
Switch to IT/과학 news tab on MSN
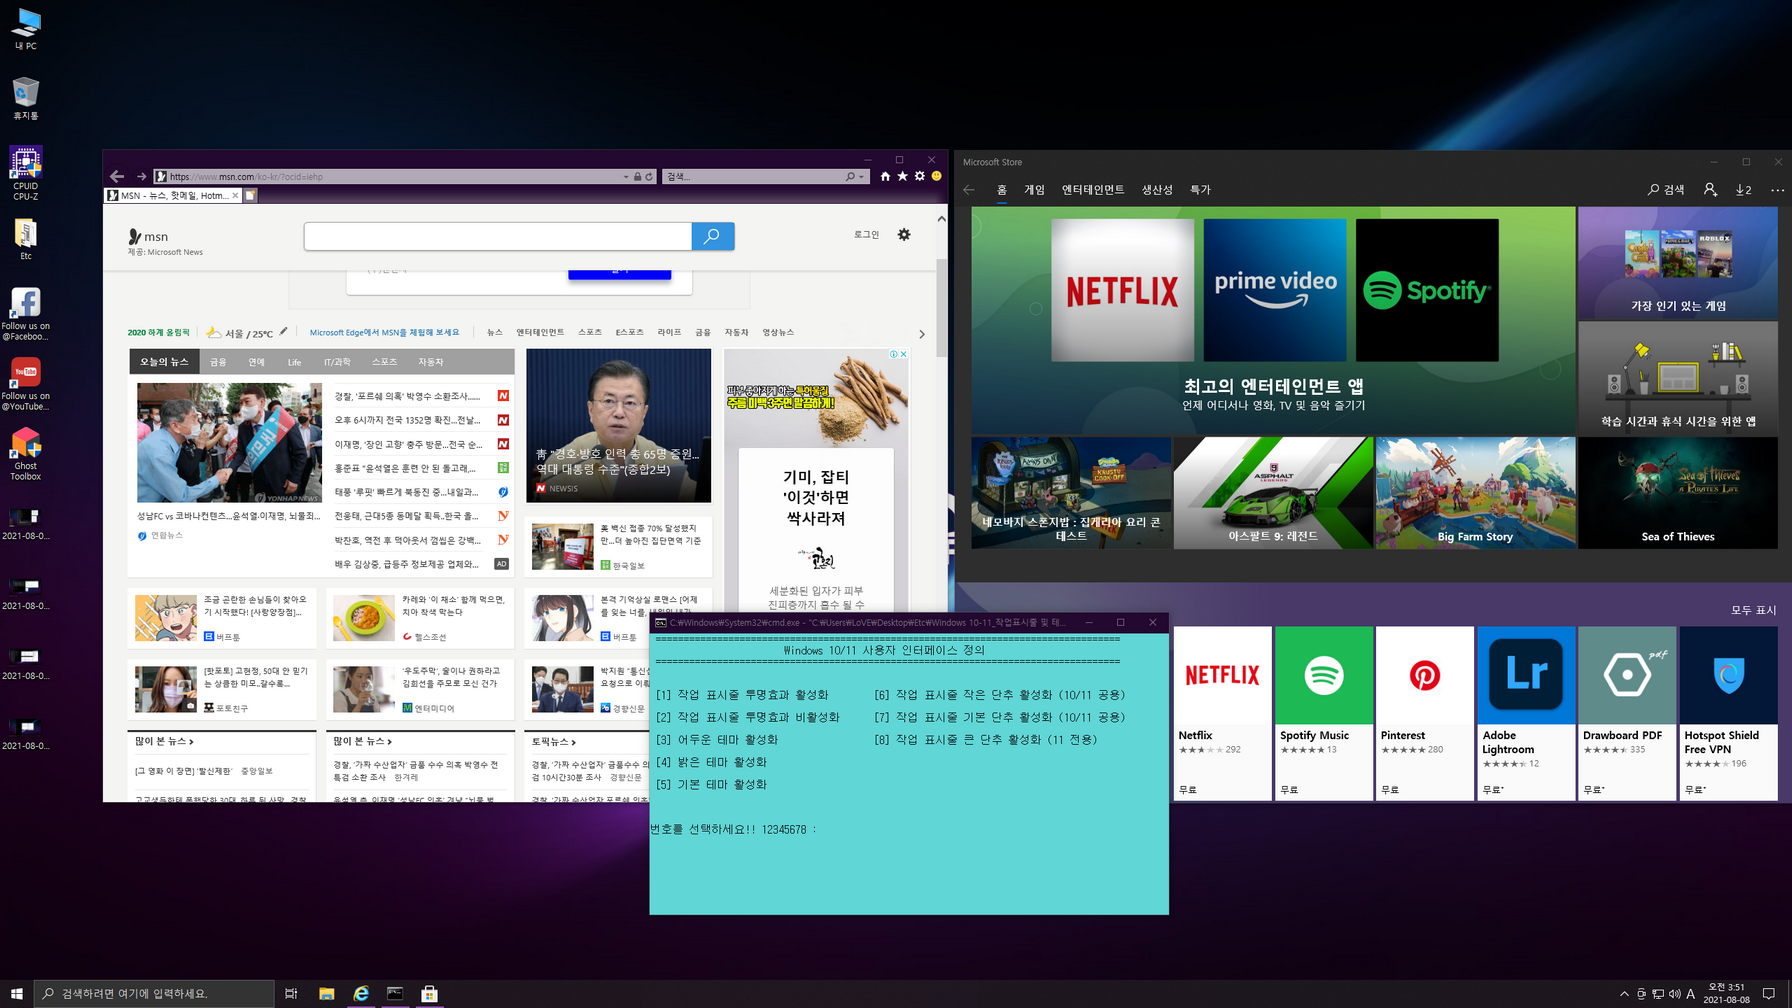[337, 362]
